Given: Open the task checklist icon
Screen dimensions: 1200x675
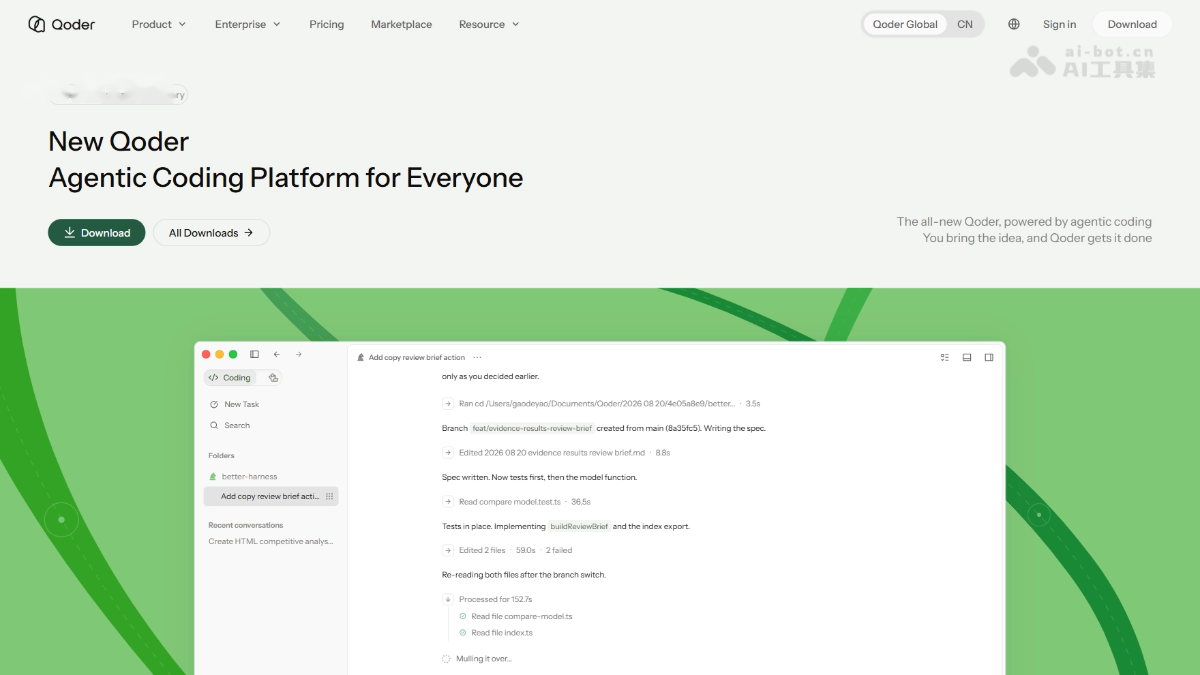Looking at the screenshot, I should tap(945, 357).
